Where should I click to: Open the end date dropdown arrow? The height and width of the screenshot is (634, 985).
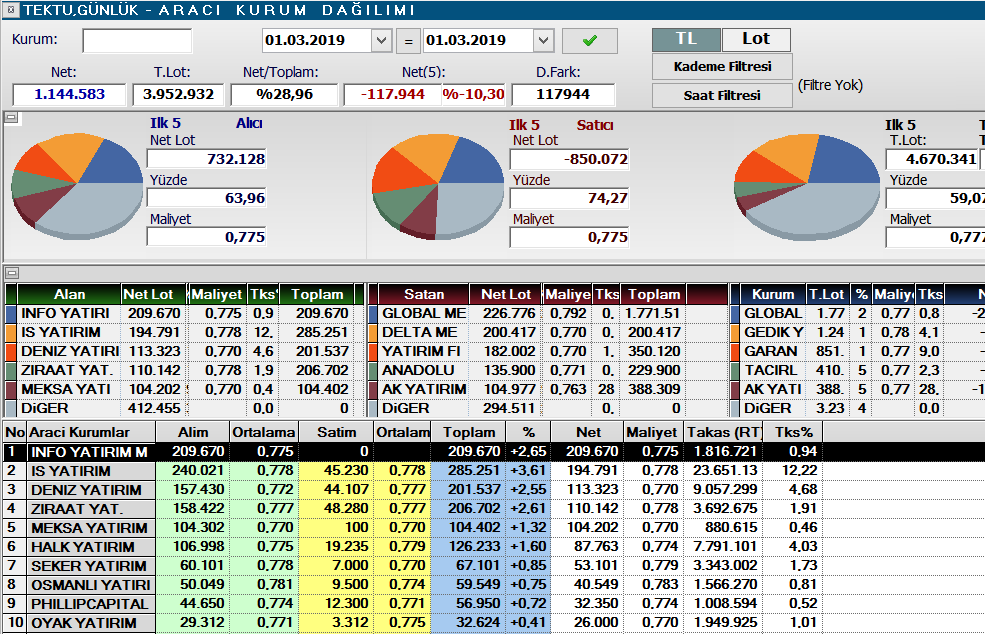click(x=543, y=41)
